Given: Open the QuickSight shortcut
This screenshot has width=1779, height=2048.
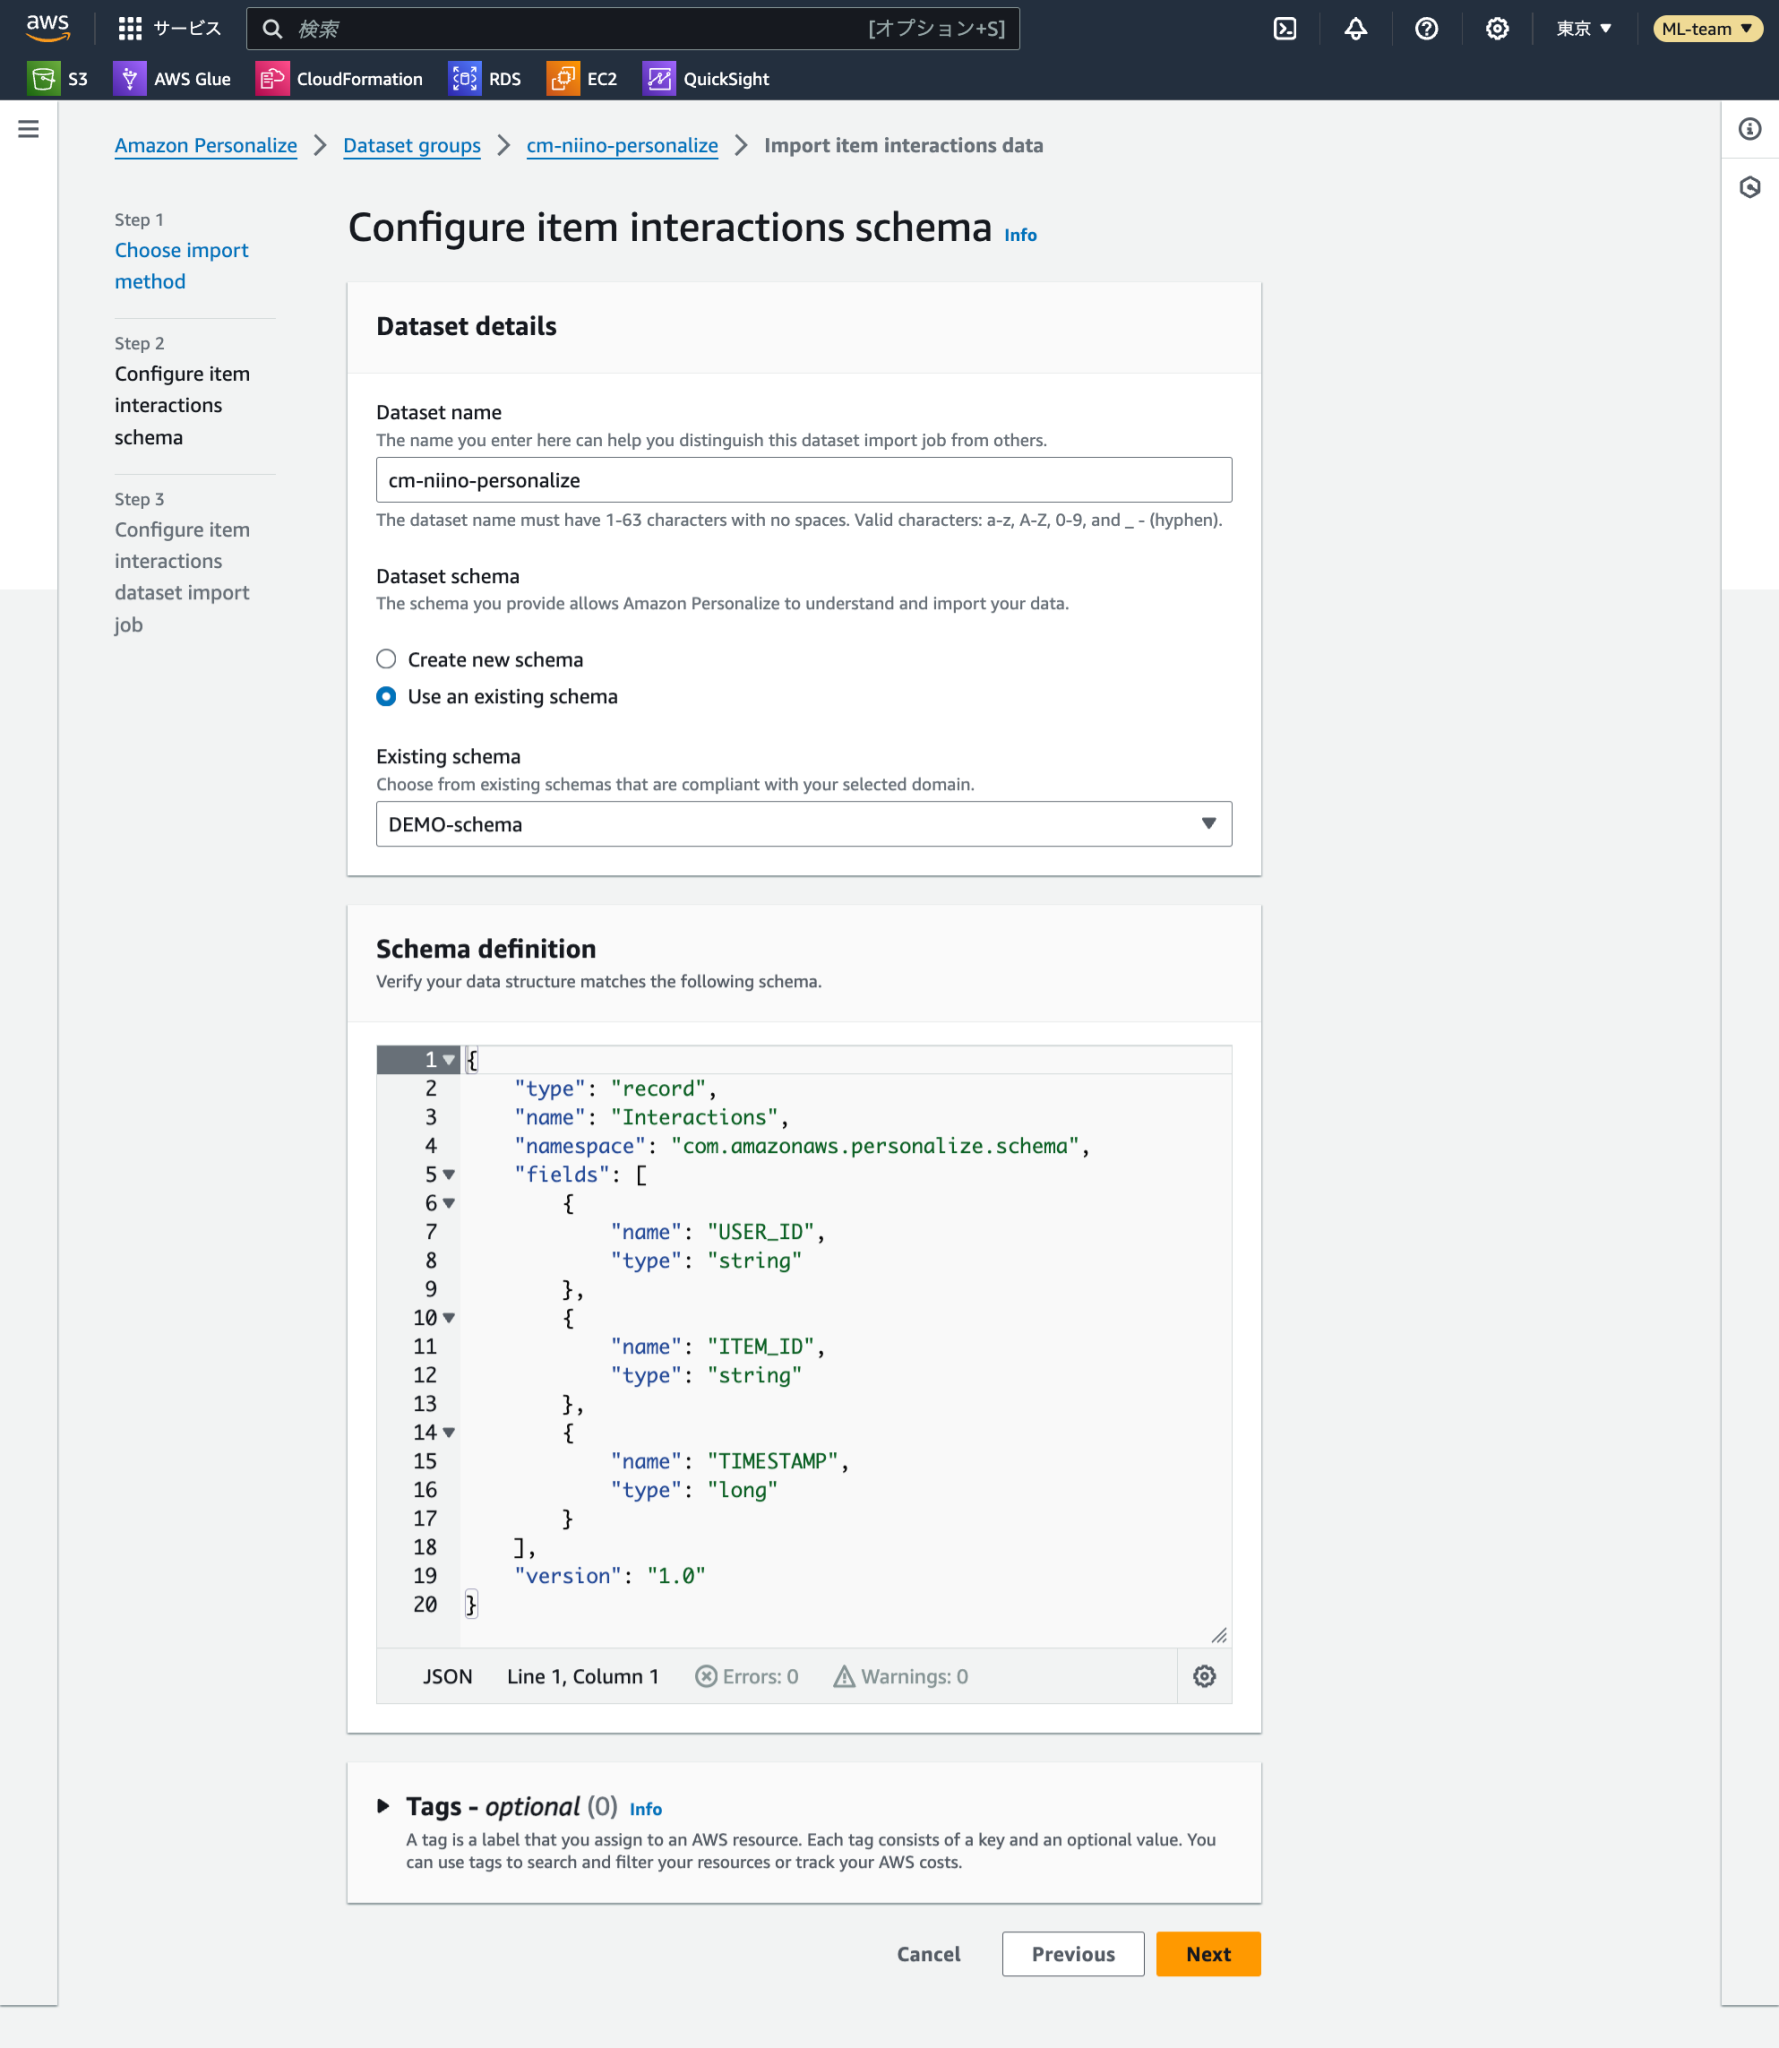Looking at the screenshot, I should 707,79.
